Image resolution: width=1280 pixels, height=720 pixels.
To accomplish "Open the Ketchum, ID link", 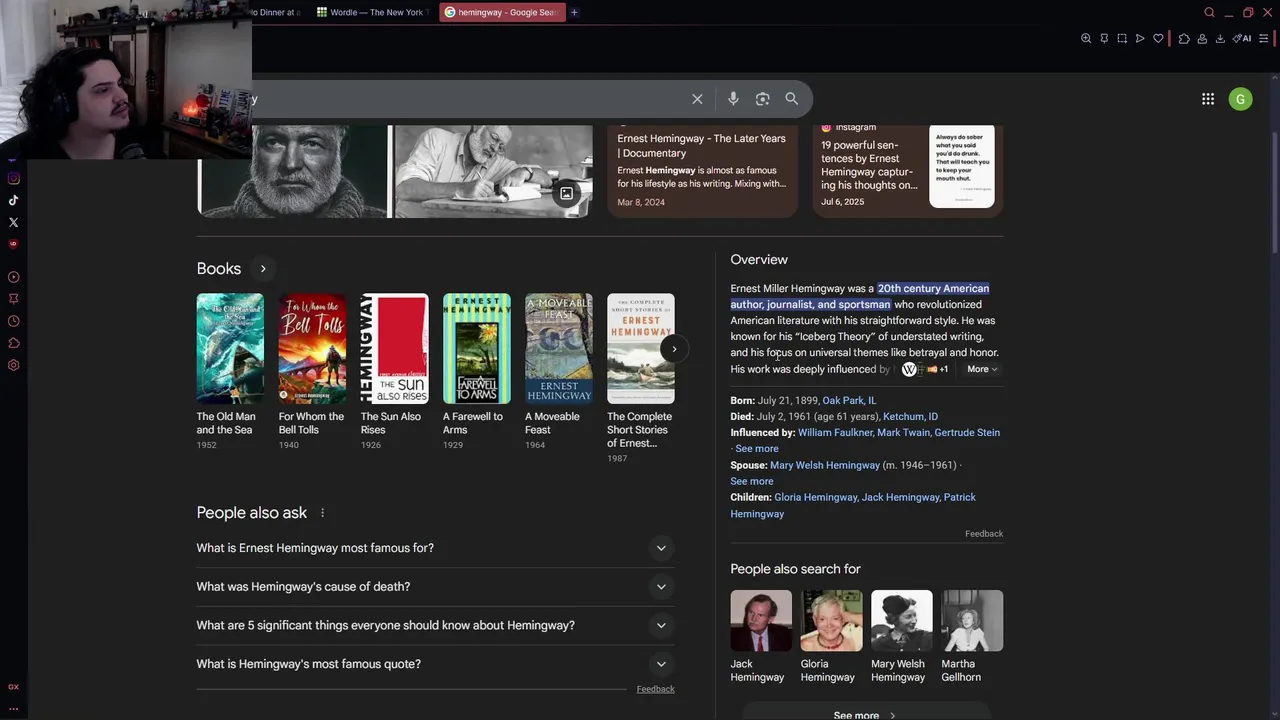I will 910,416.
